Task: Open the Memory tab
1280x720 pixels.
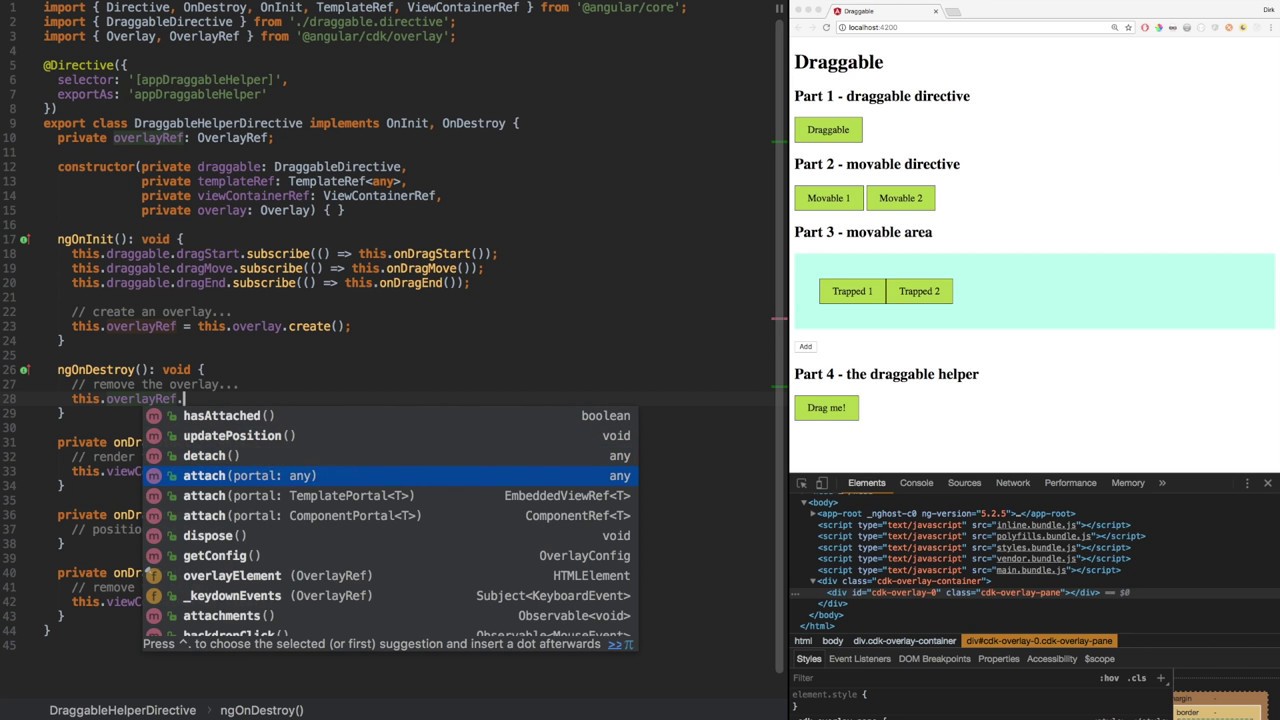Action: click(1127, 483)
